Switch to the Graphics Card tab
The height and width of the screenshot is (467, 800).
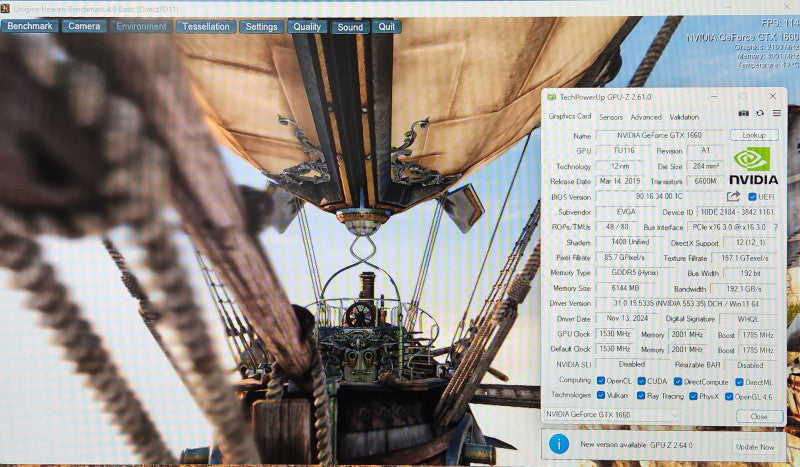569,116
